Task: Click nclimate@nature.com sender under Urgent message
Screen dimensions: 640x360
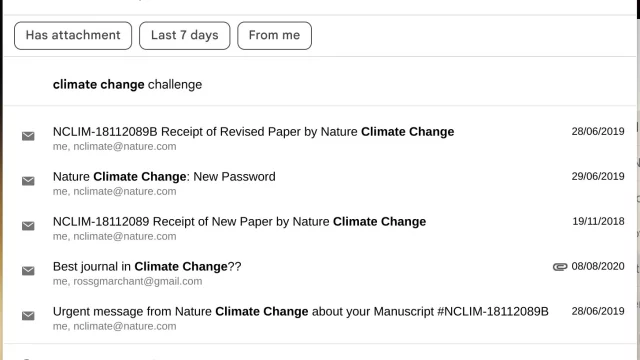Action: click(125, 326)
